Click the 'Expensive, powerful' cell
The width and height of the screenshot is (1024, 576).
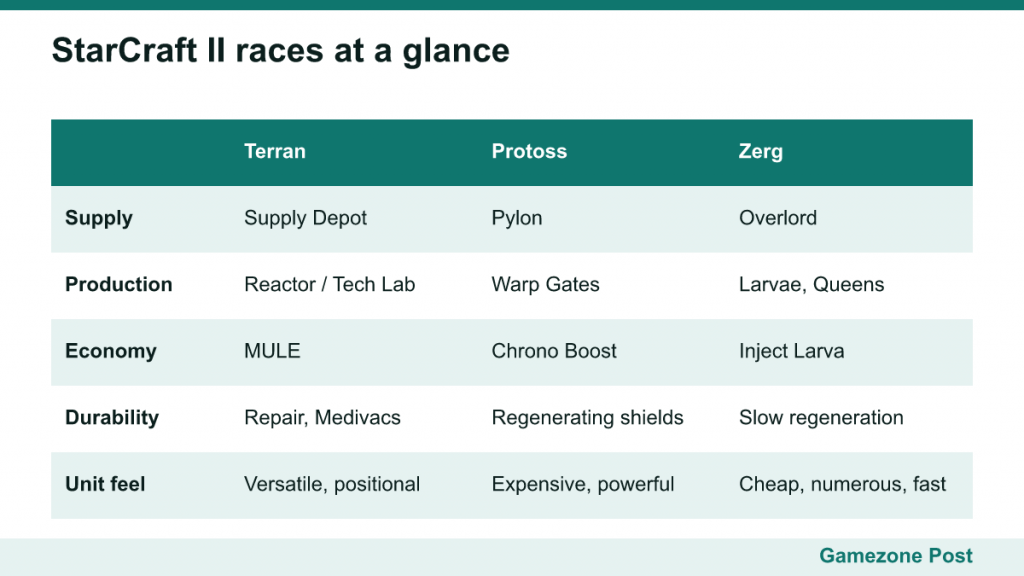(x=583, y=485)
